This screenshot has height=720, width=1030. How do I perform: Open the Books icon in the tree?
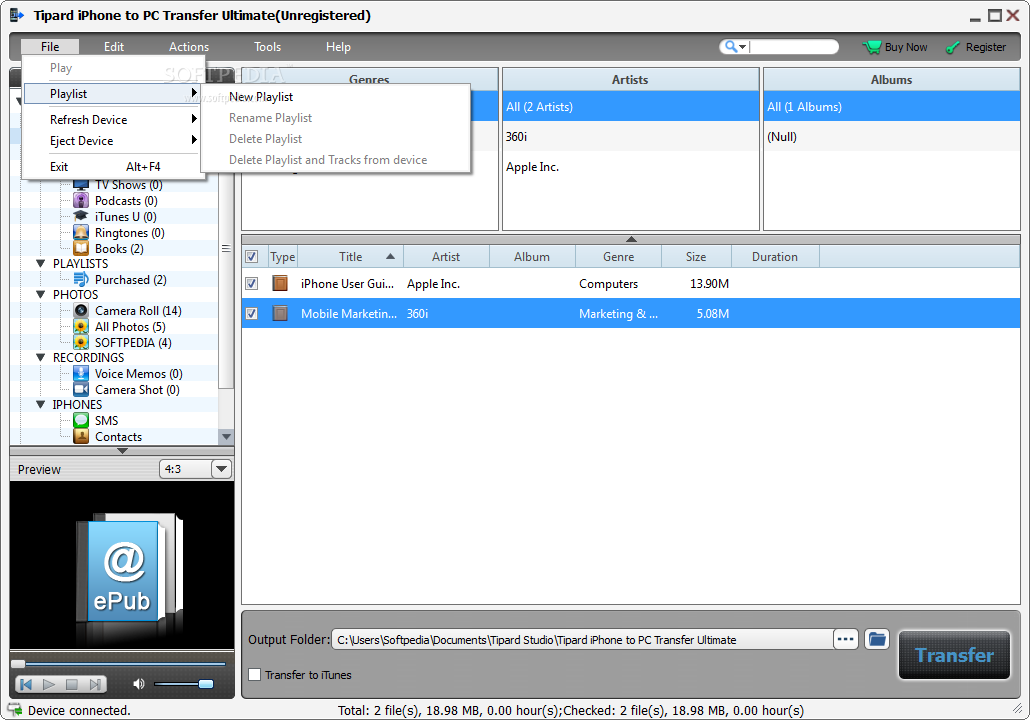point(81,248)
